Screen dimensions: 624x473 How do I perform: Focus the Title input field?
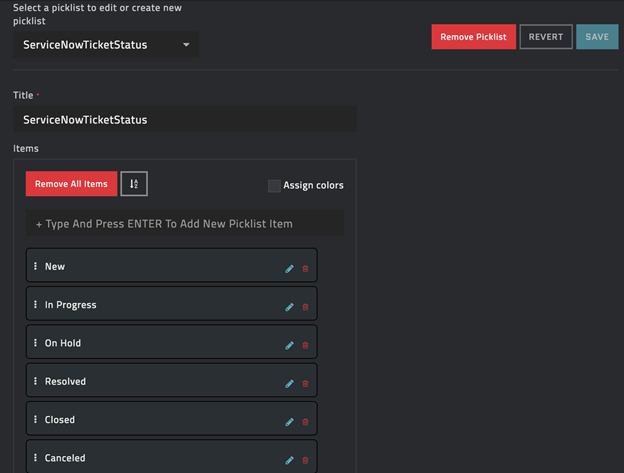185,119
